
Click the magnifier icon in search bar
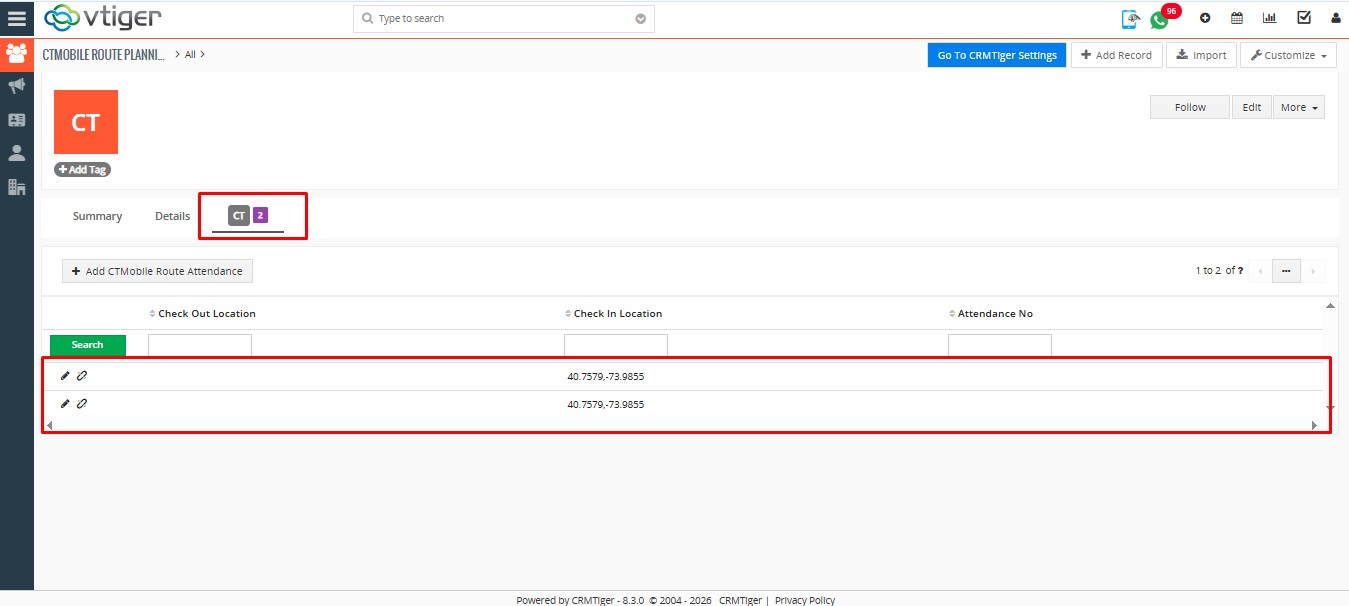tap(367, 18)
